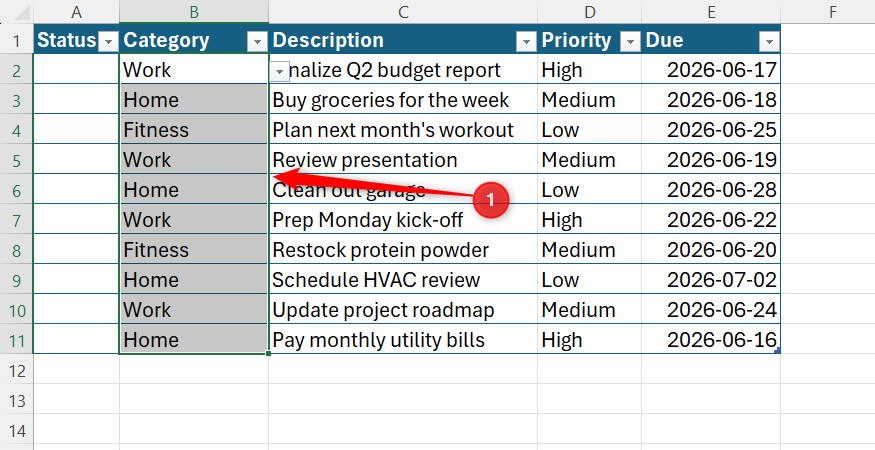
Task: Select row 7 header
Action: point(17,219)
